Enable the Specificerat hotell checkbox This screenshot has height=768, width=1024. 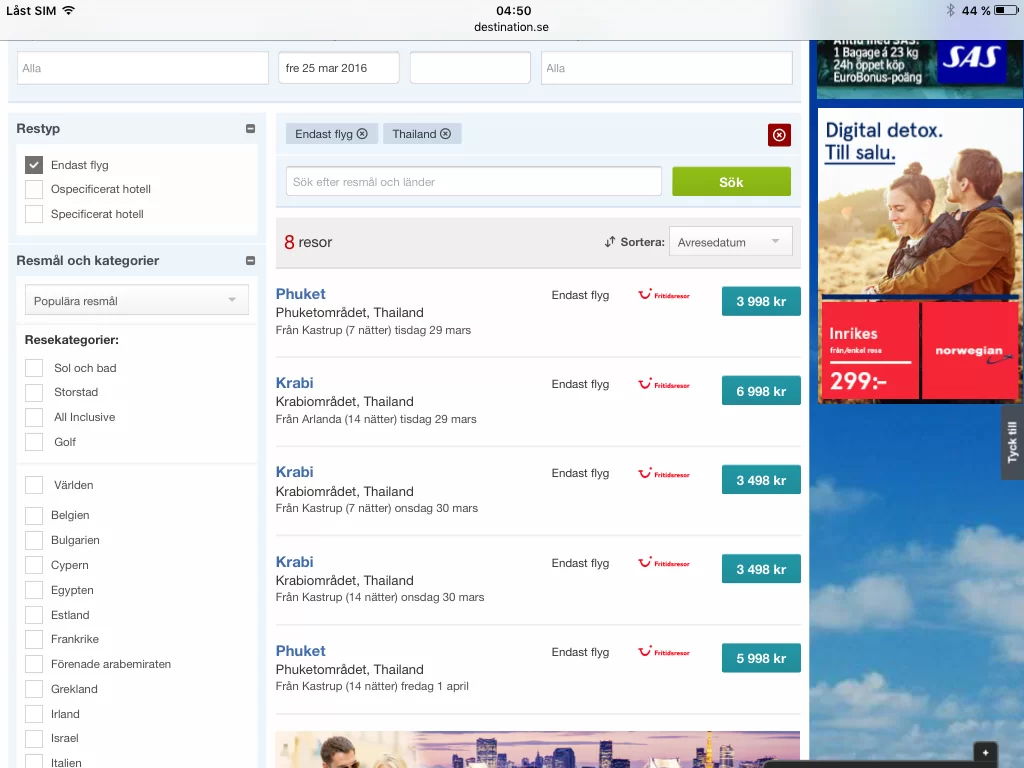34,214
